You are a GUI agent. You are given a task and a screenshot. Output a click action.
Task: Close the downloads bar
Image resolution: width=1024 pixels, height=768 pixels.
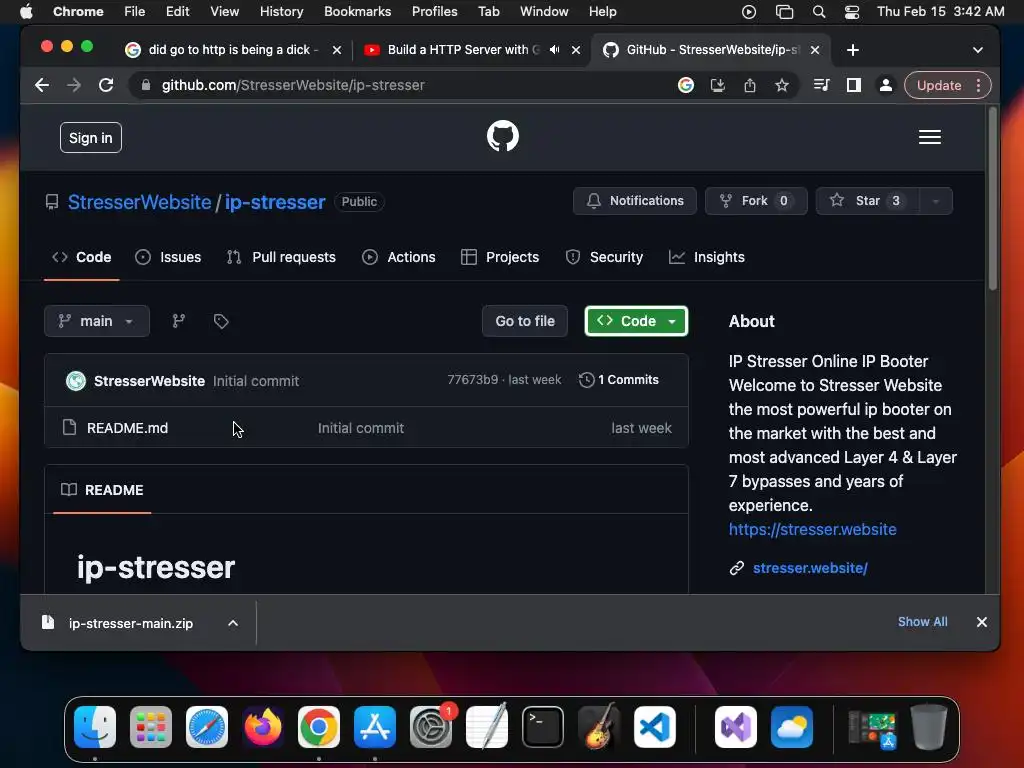coord(982,622)
